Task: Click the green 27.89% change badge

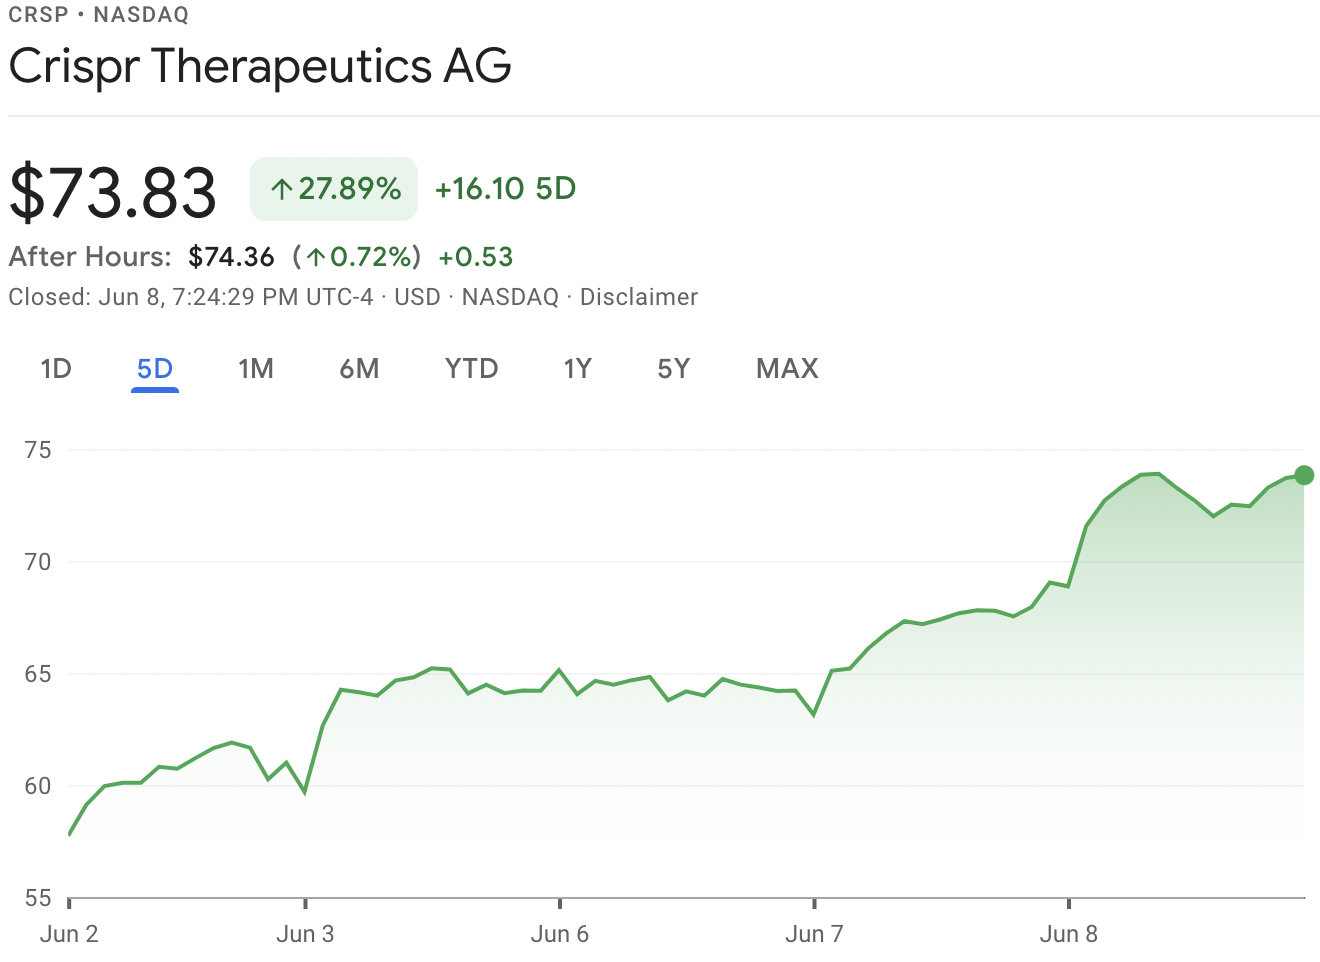Action: (x=334, y=189)
